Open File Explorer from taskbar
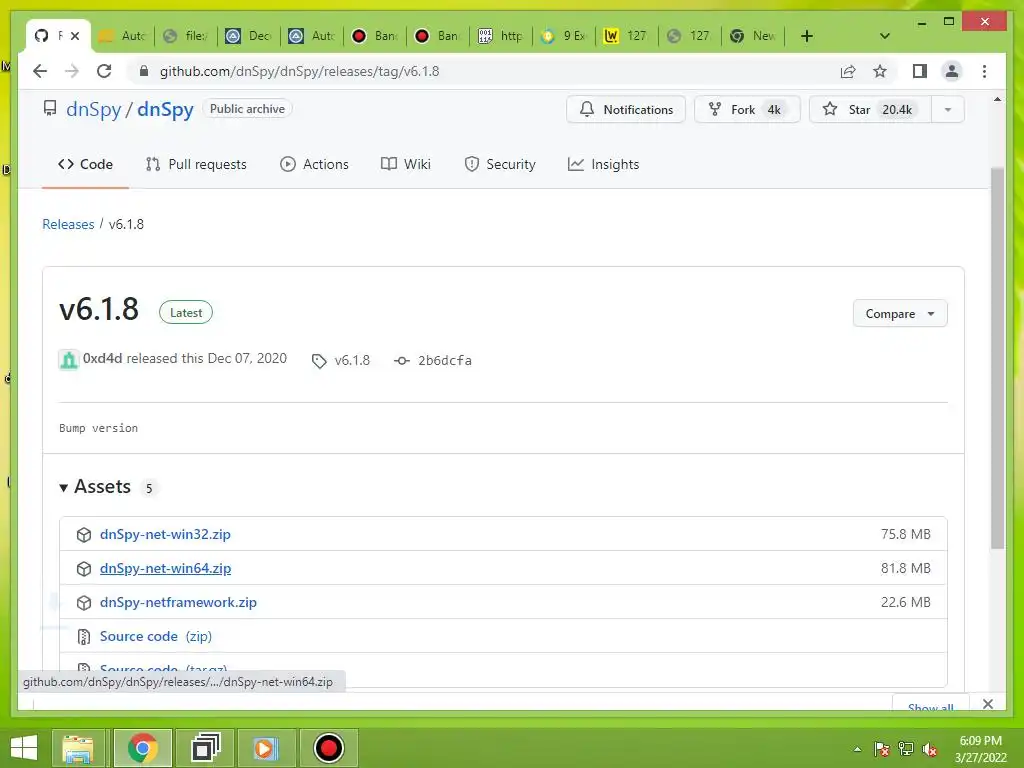 [x=78, y=748]
